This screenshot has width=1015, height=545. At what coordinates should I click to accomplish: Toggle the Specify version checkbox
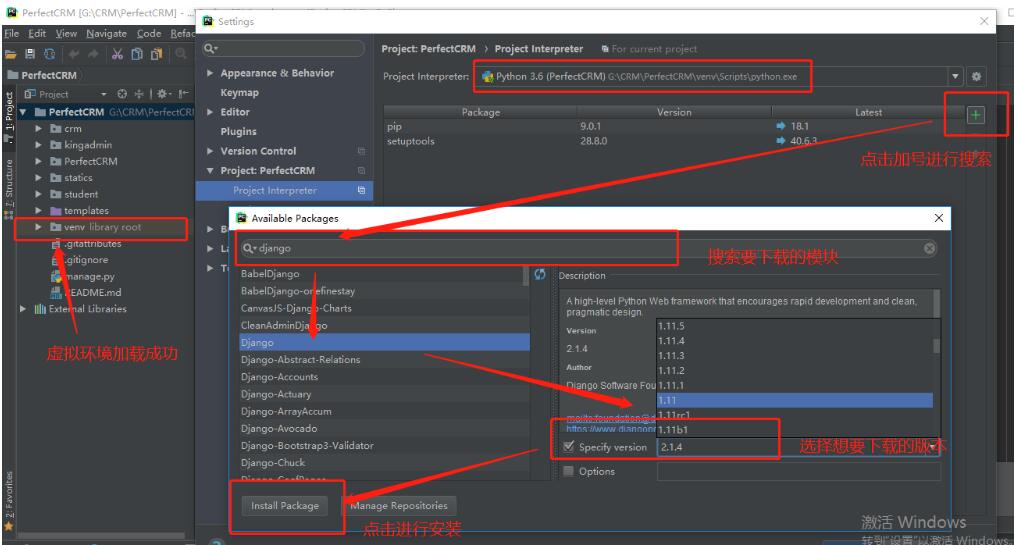click(x=568, y=447)
